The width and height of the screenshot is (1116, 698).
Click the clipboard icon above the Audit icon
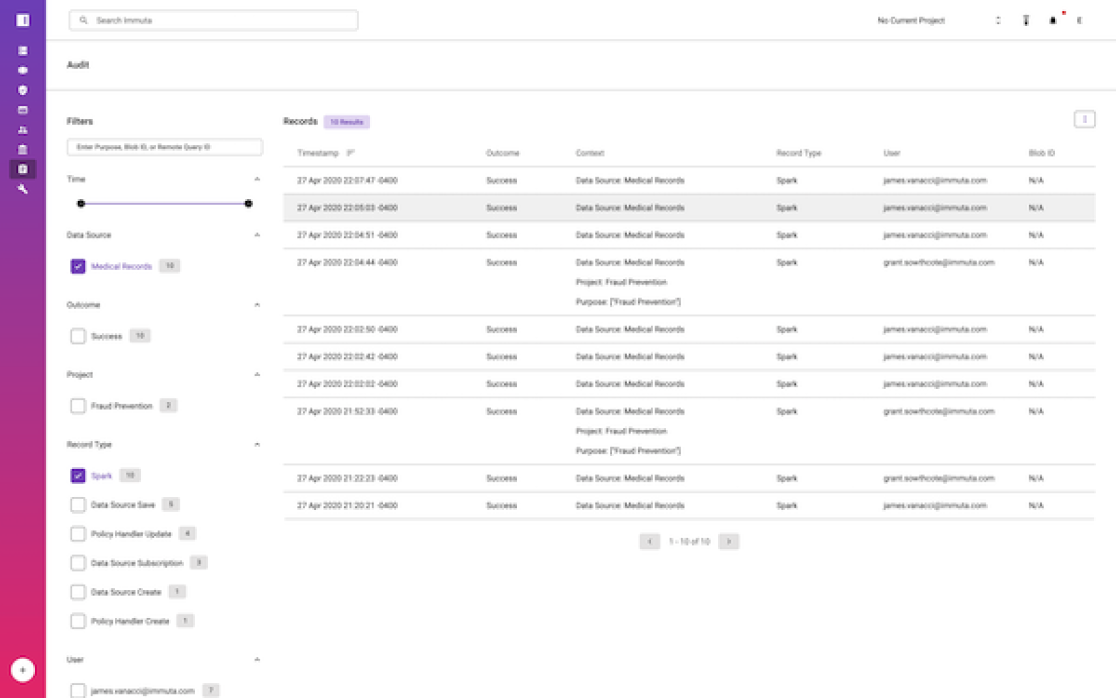tap(22, 150)
